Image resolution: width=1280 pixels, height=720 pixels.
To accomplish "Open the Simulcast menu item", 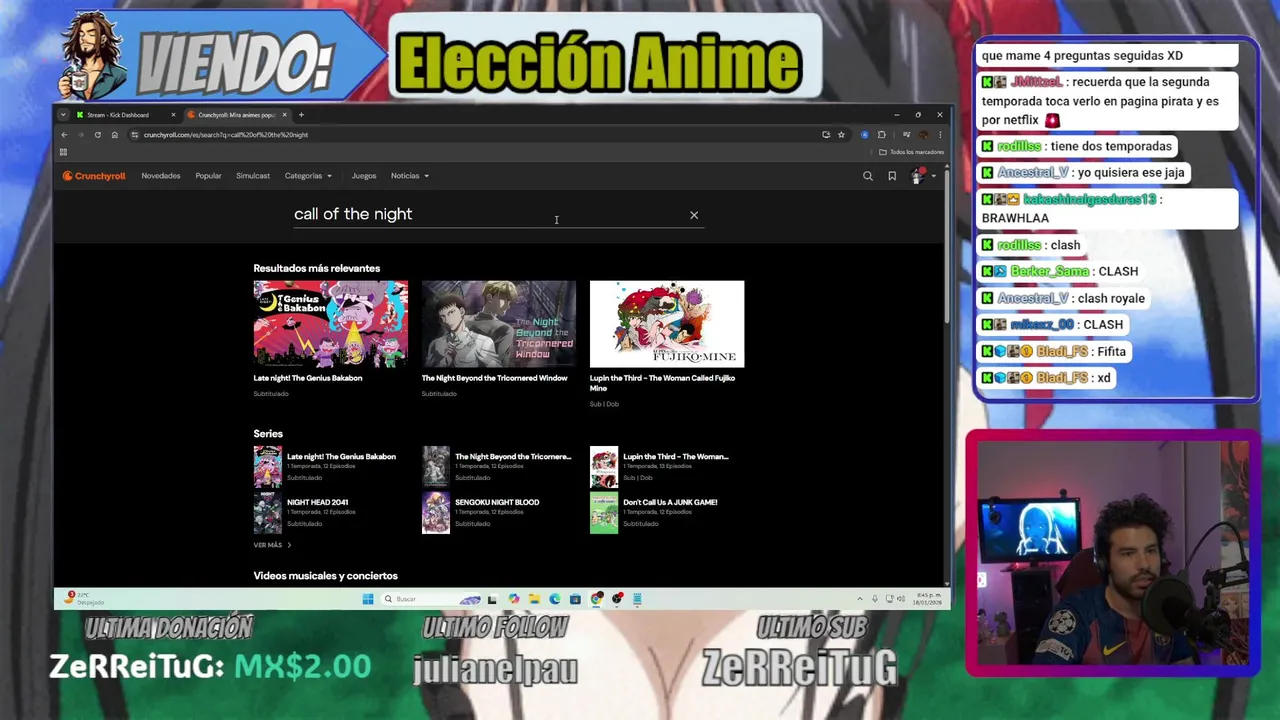I will pyautogui.click(x=253, y=176).
